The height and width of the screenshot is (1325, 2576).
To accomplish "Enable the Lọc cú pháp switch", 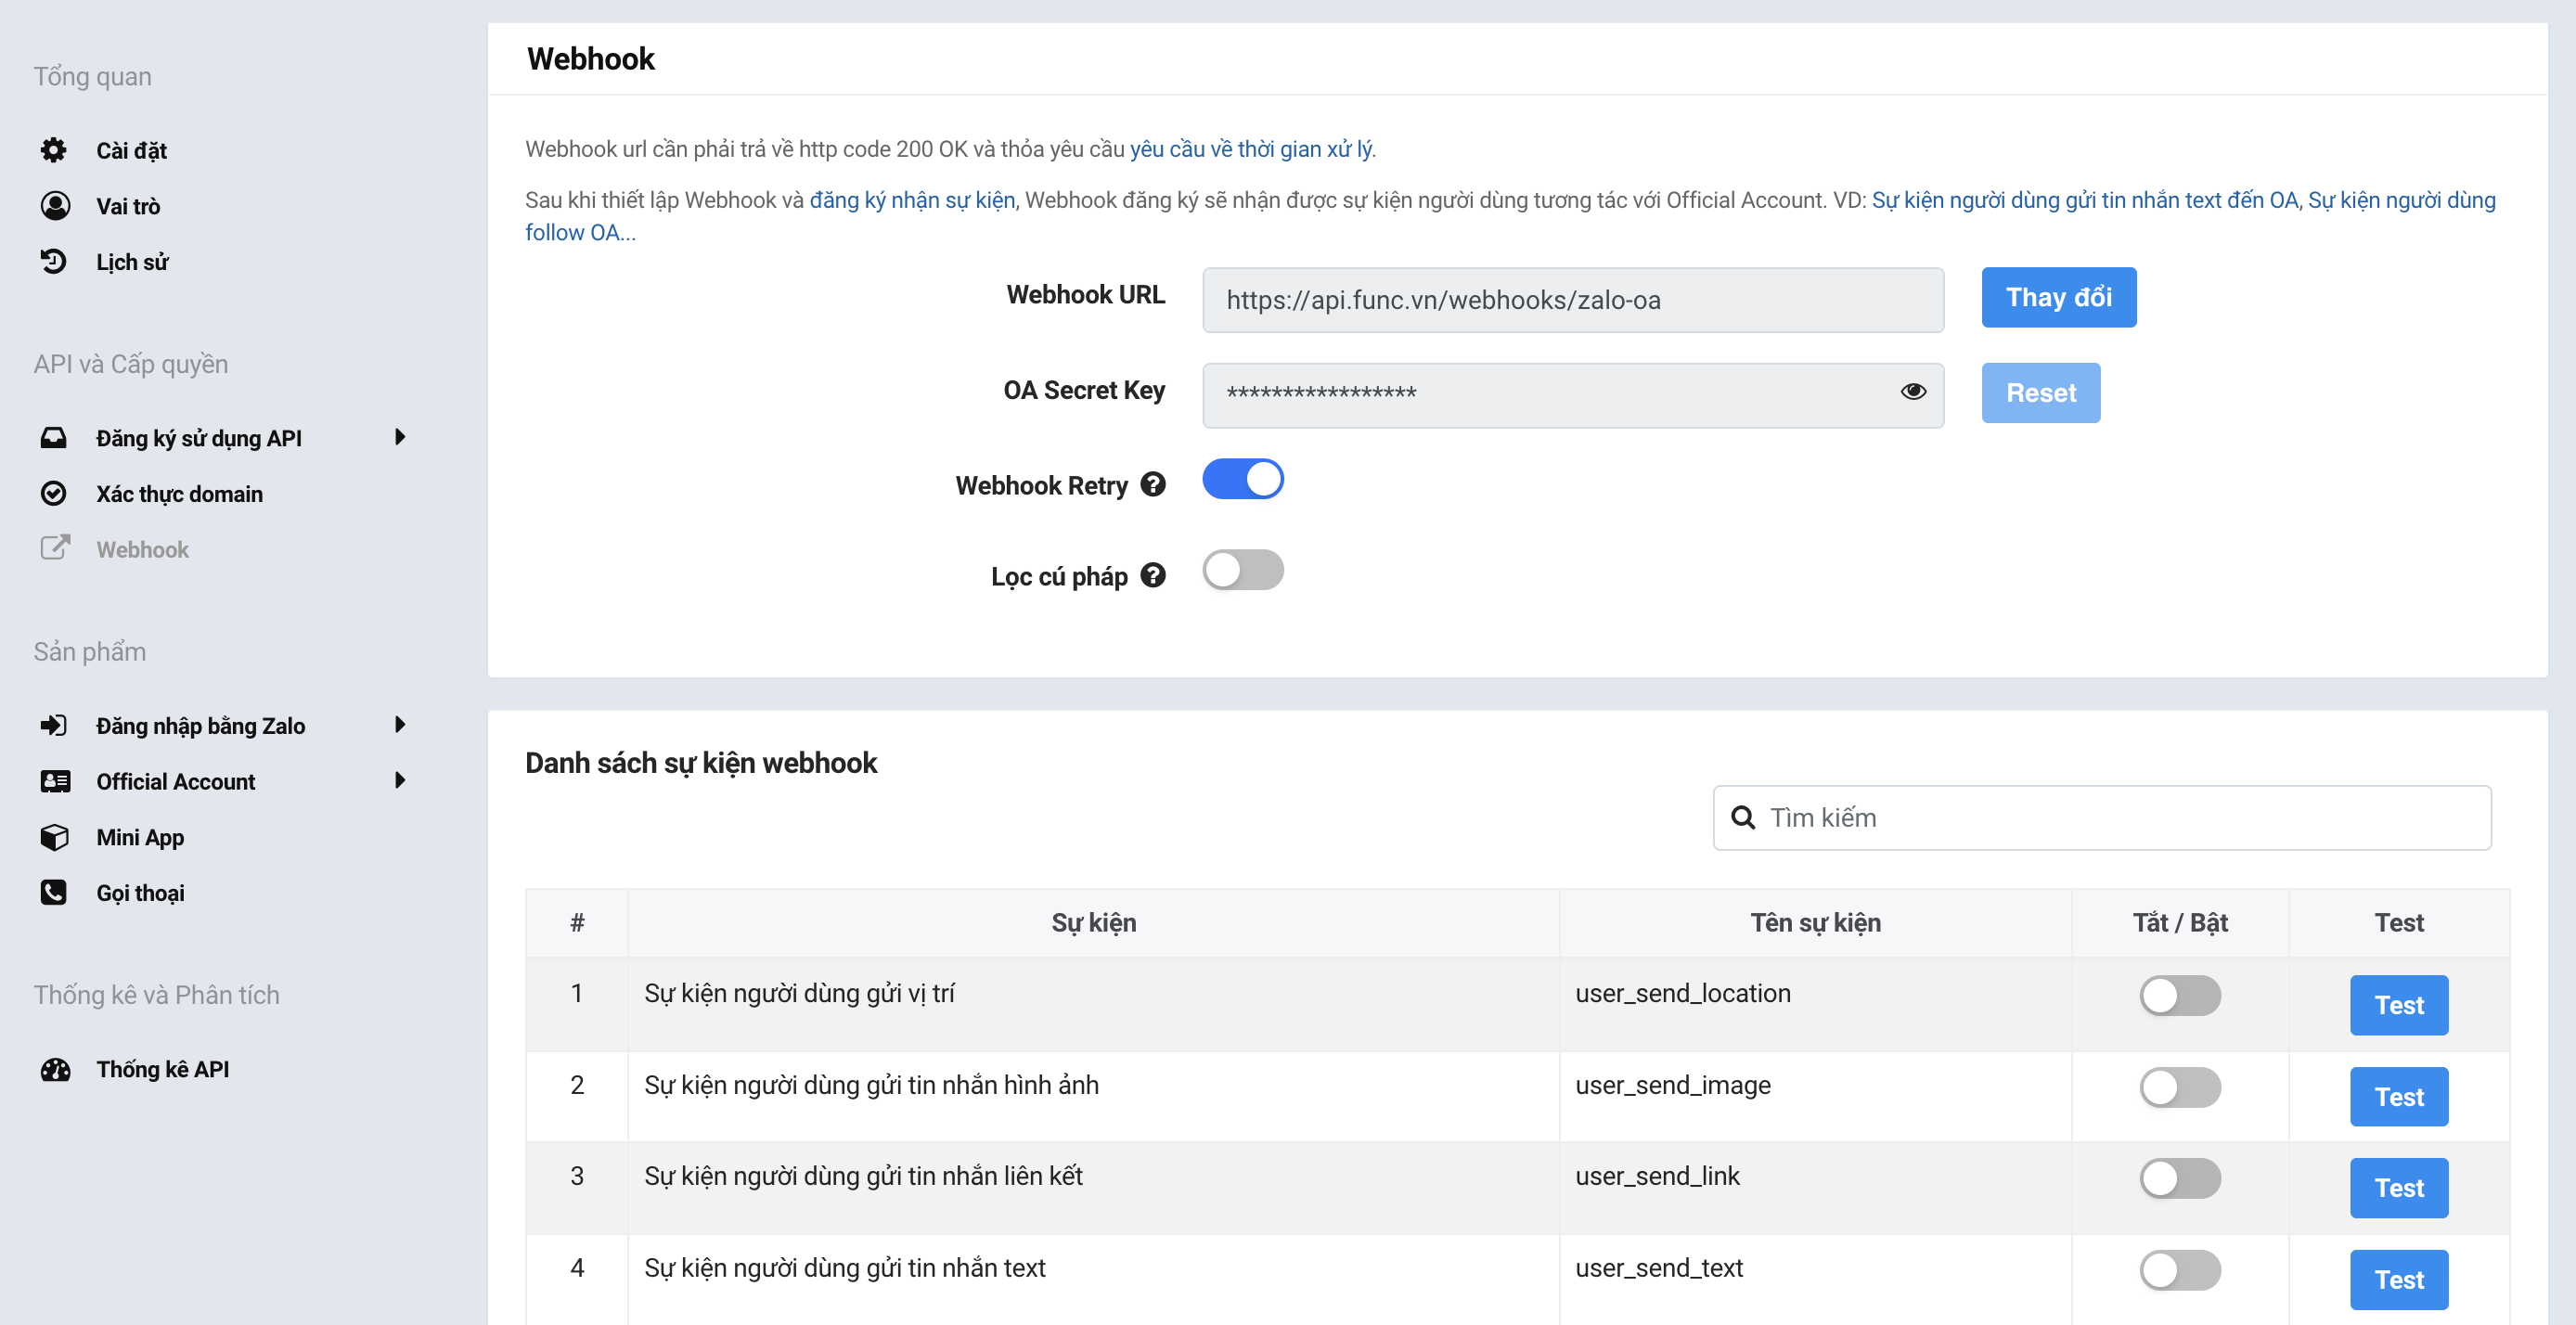I will tap(1242, 571).
